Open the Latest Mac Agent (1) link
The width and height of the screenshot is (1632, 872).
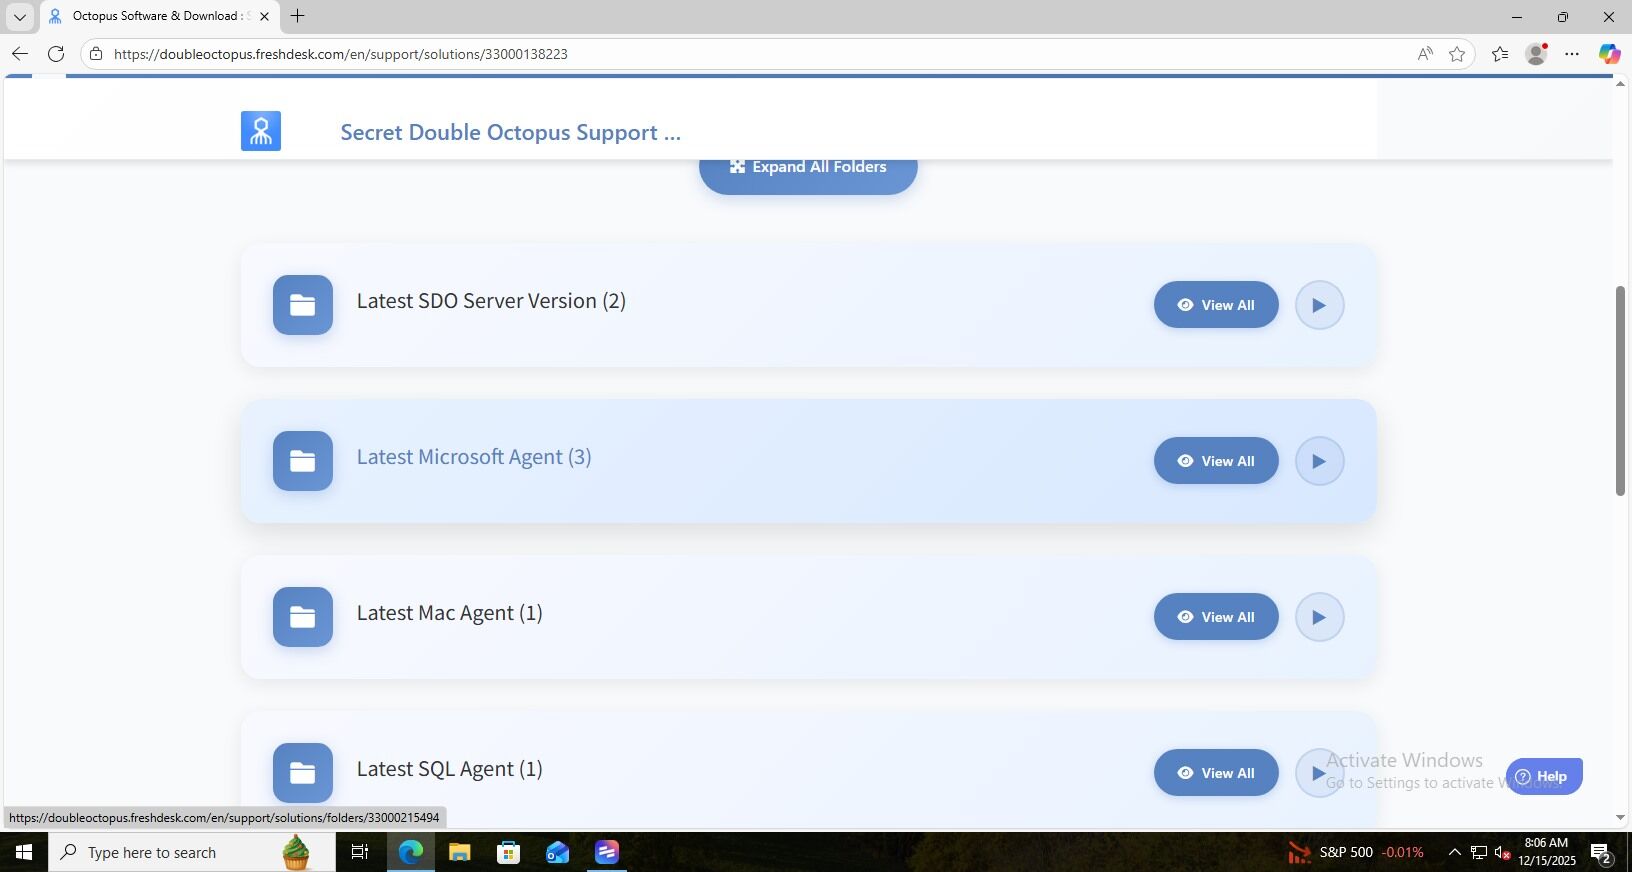[450, 613]
